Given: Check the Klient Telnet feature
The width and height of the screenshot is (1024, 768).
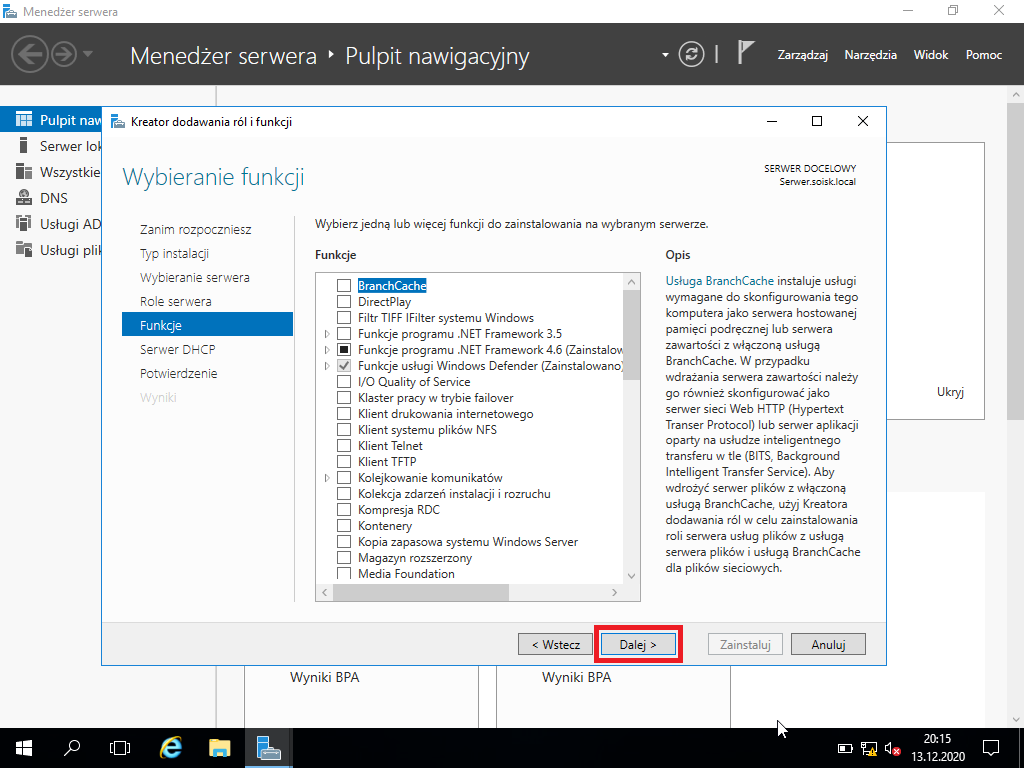Looking at the screenshot, I should tap(344, 445).
